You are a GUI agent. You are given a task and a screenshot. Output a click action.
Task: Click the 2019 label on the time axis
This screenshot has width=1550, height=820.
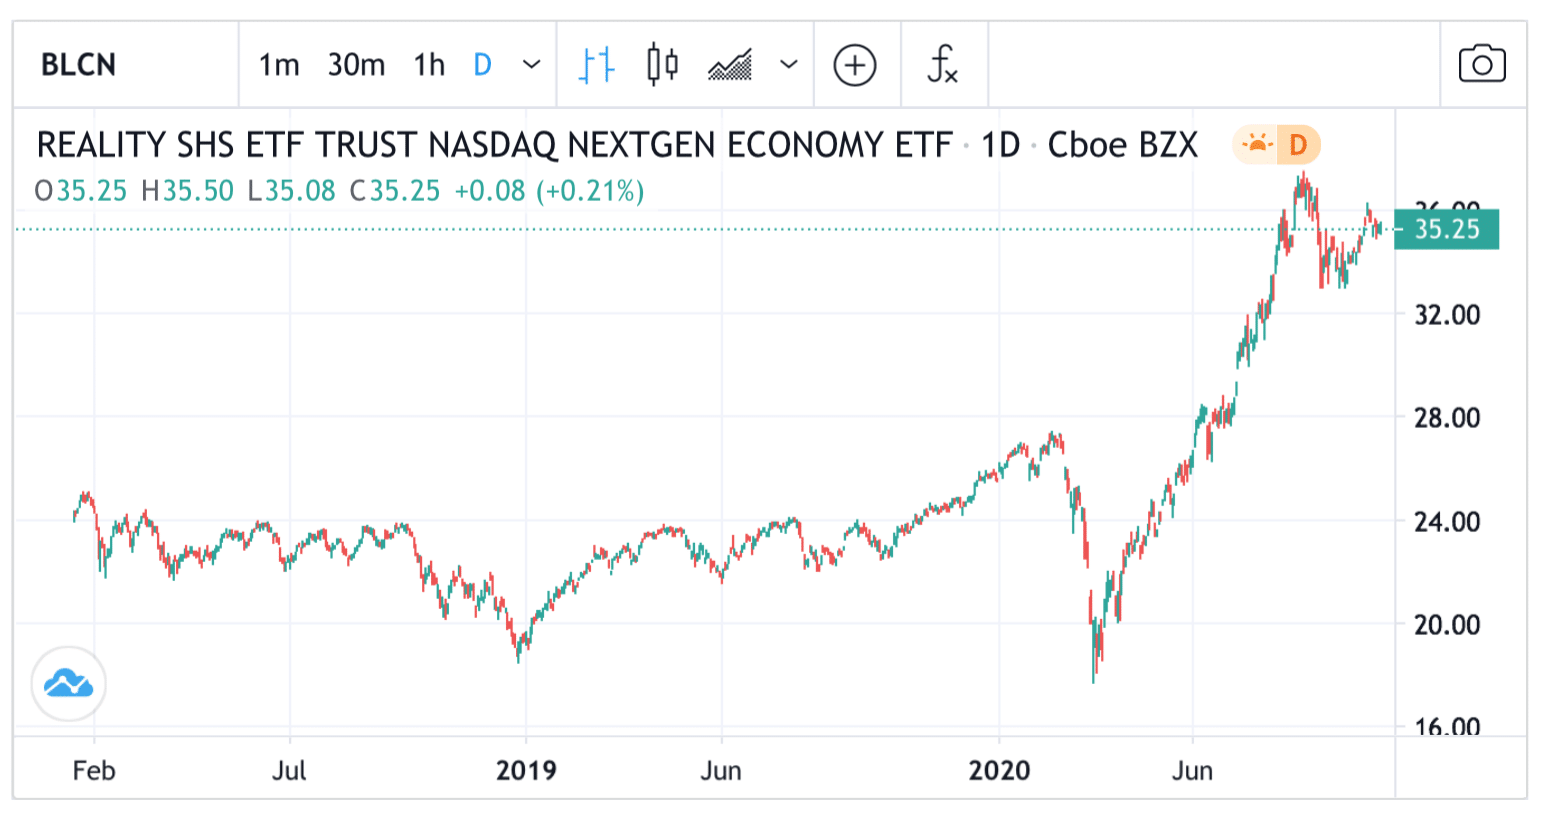[528, 771]
